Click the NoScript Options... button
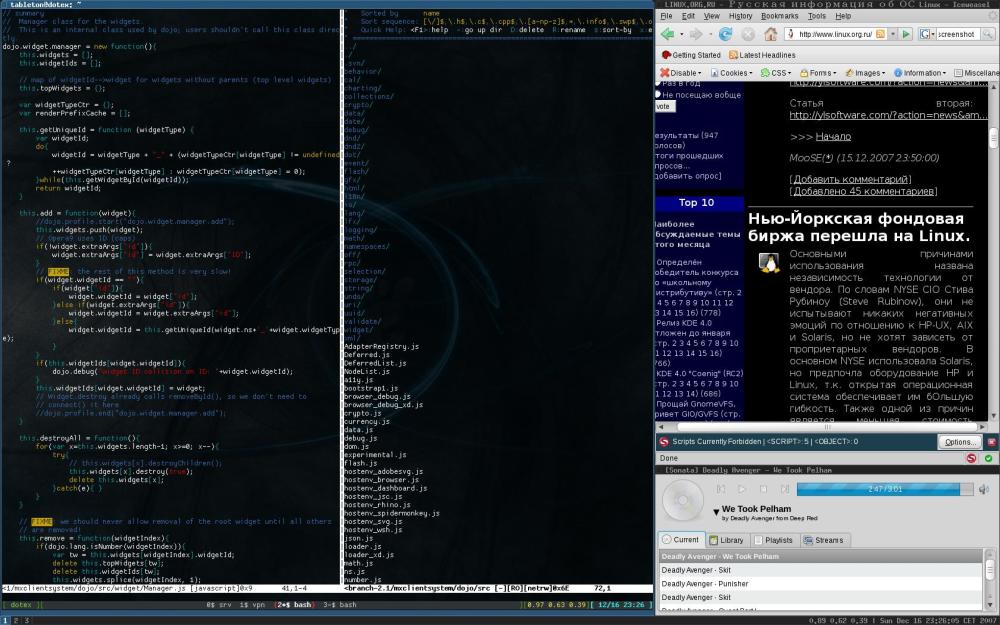Image resolution: width=1000 pixels, height=625 pixels. [x=960, y=441]
